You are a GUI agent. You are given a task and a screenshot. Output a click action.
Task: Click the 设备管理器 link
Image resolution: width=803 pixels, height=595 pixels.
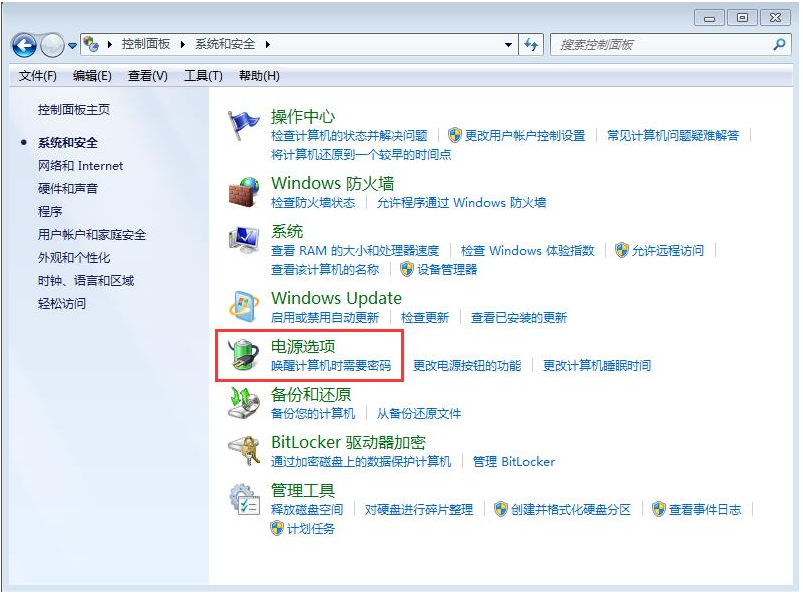click(x=447, y=269)
